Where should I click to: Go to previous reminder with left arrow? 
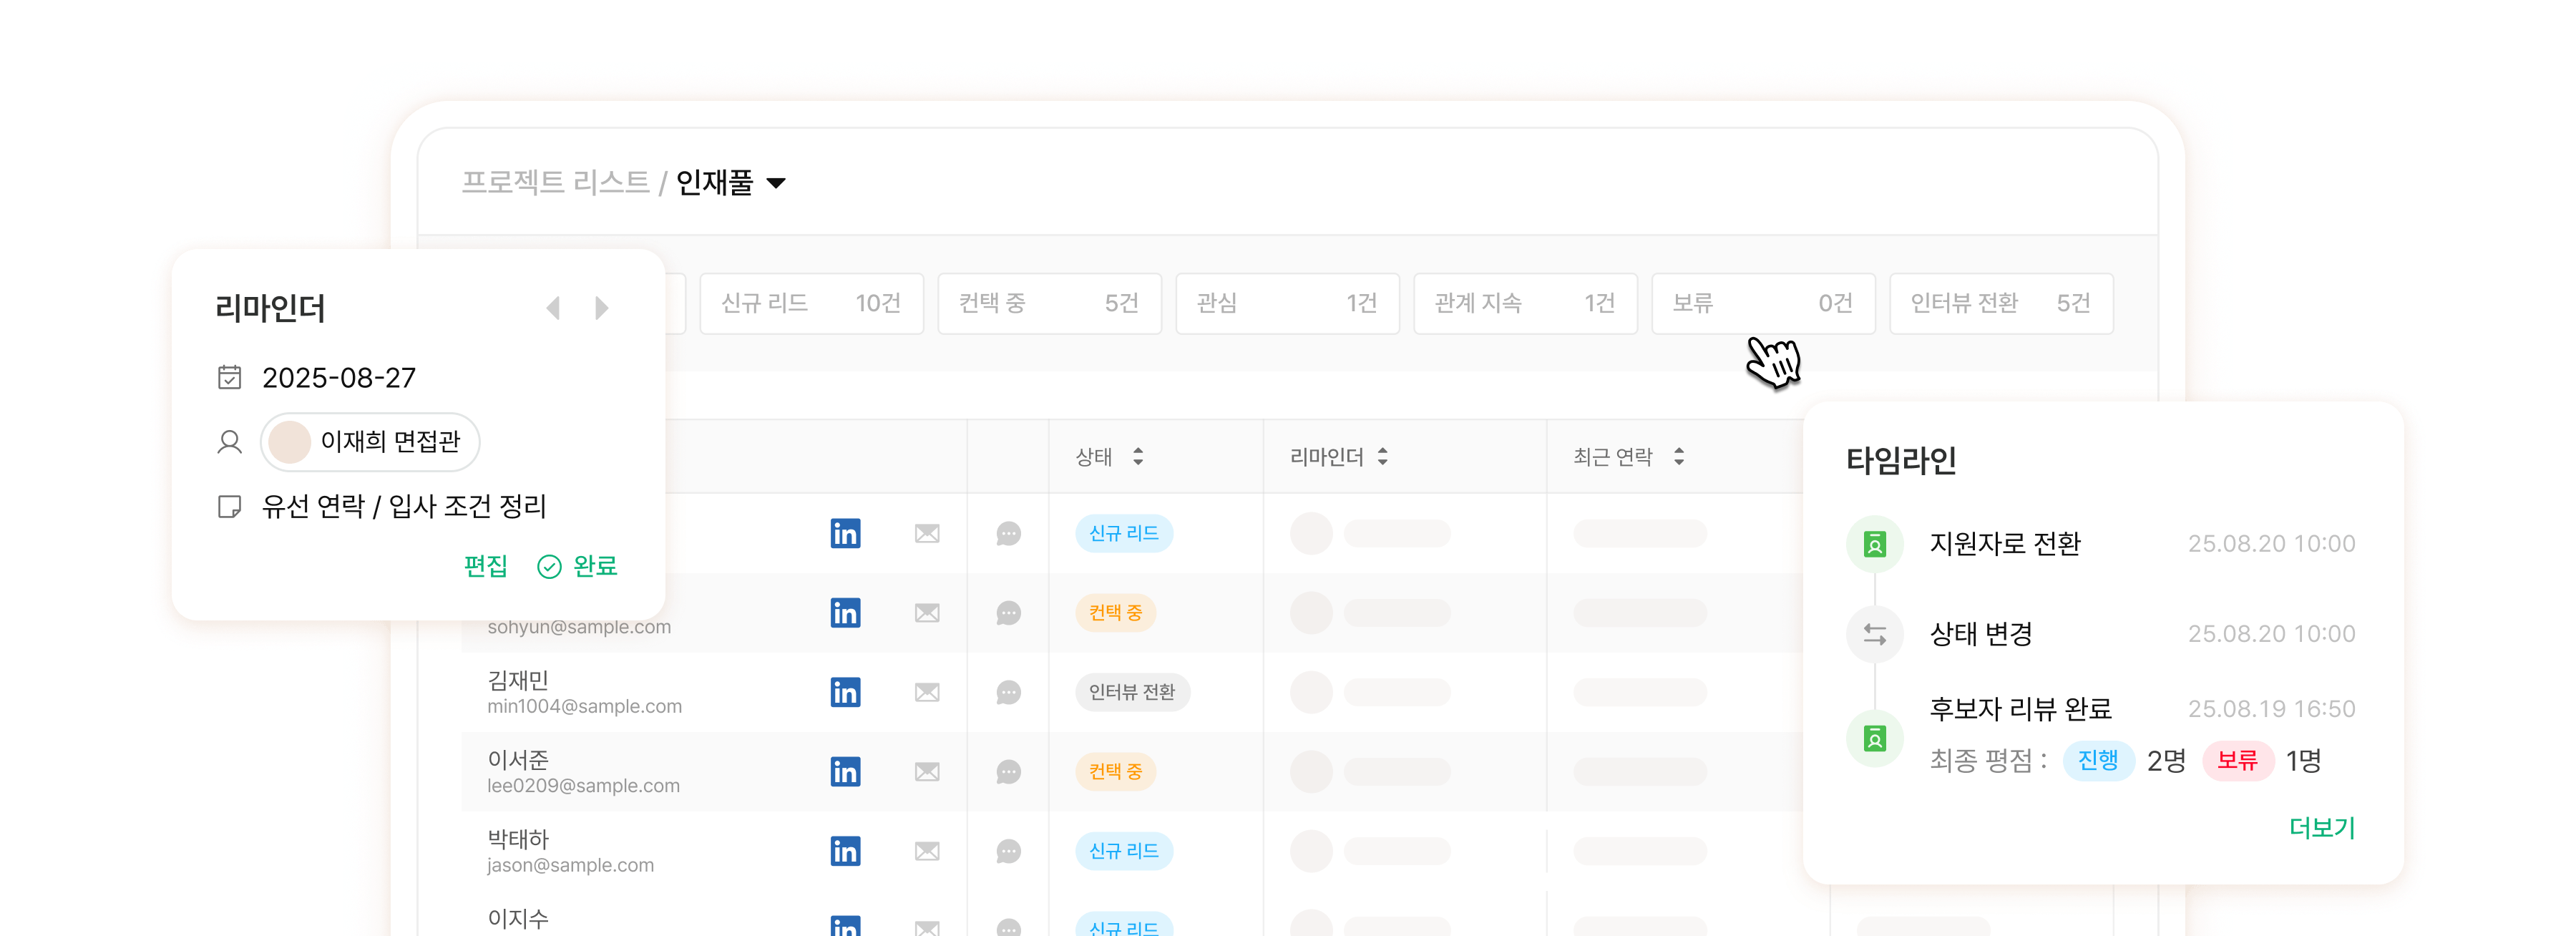(553, 308)
